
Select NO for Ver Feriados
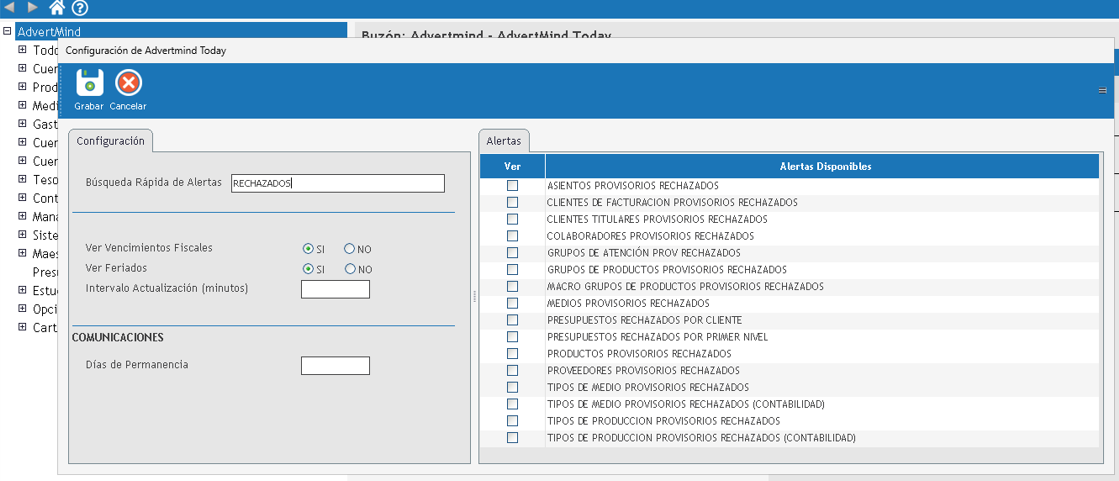click(x=350, y=269)
